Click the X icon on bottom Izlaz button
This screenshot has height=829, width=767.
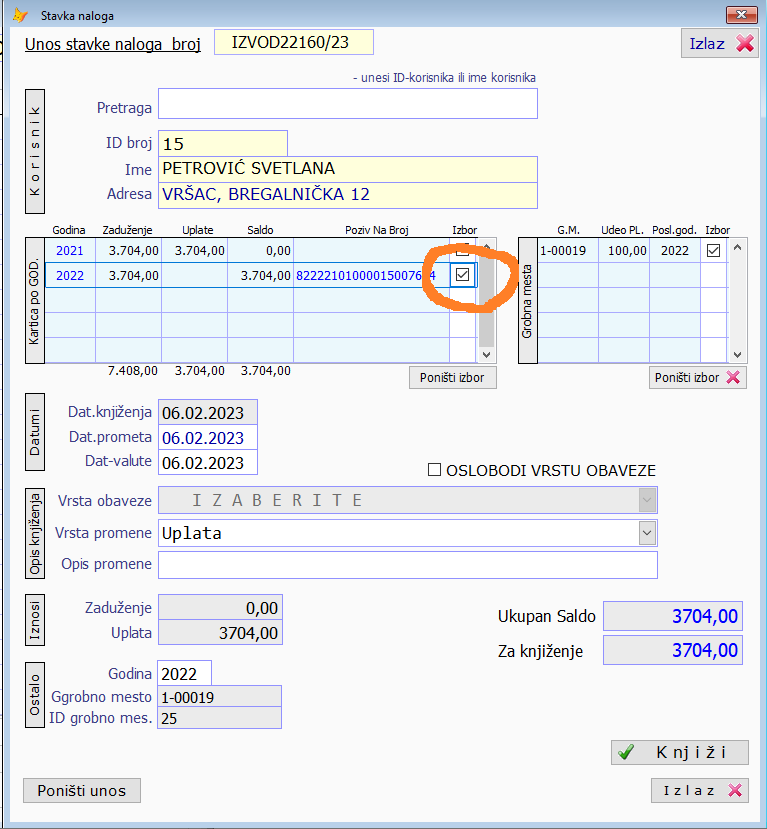click(x=736, y=790)
